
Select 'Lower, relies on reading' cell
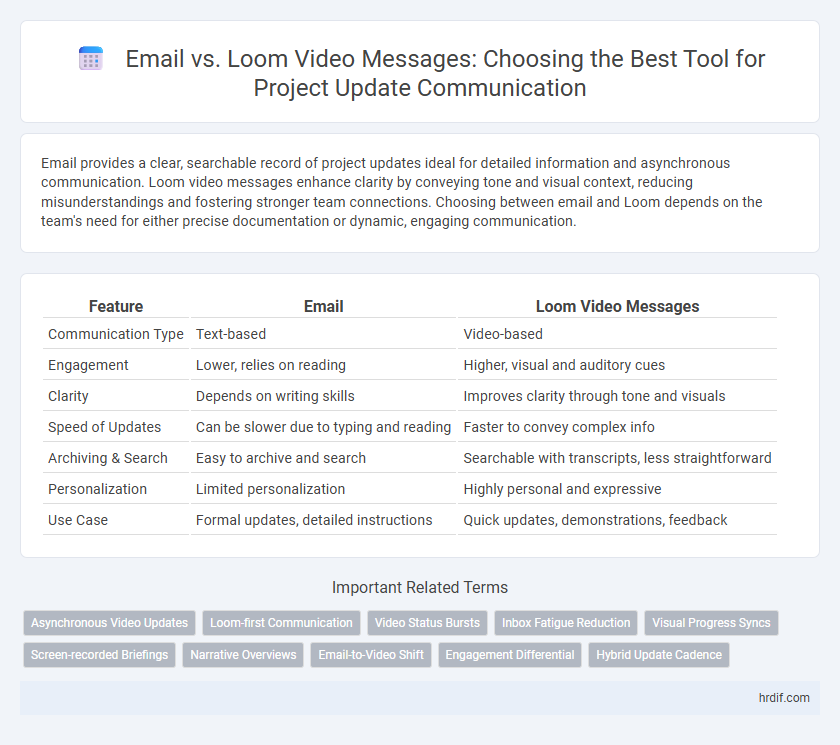click(324, 365)
